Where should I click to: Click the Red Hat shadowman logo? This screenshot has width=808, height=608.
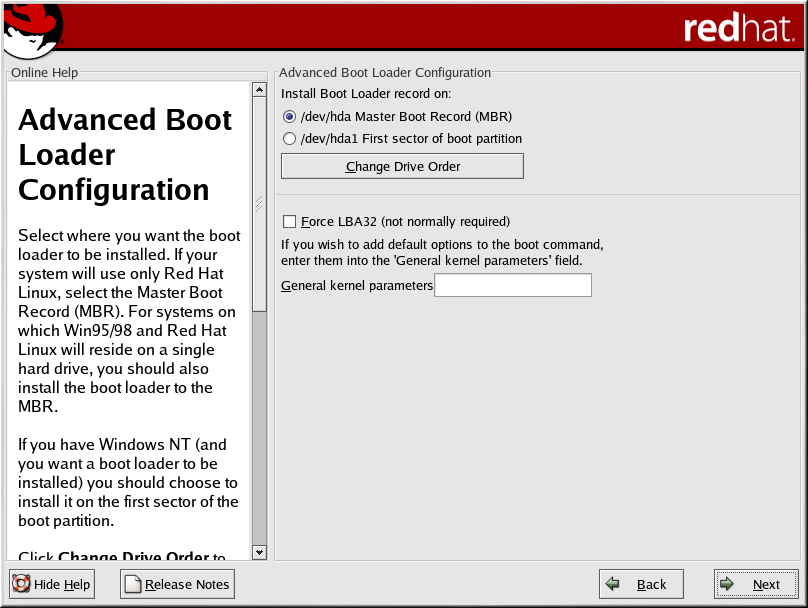[30, 28]
